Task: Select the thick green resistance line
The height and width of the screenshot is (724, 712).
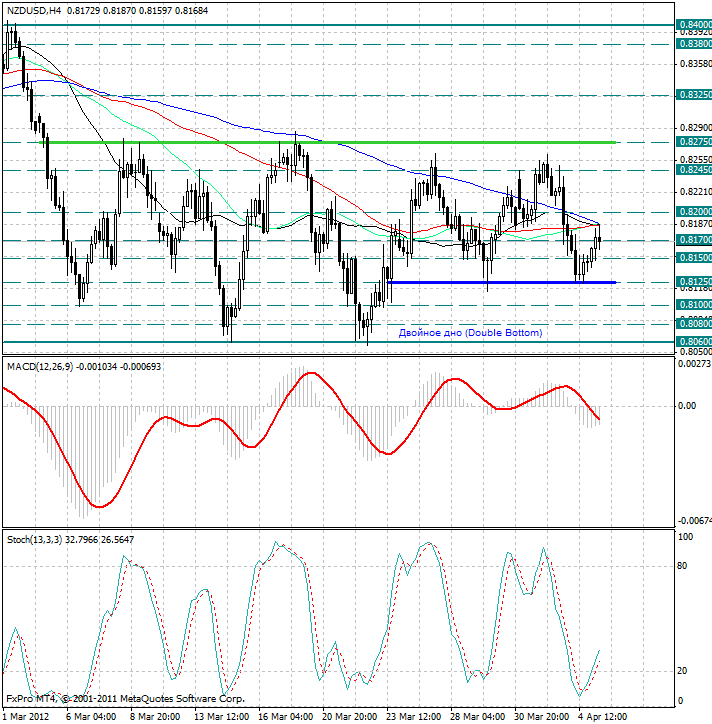Action: pos(330,142)
